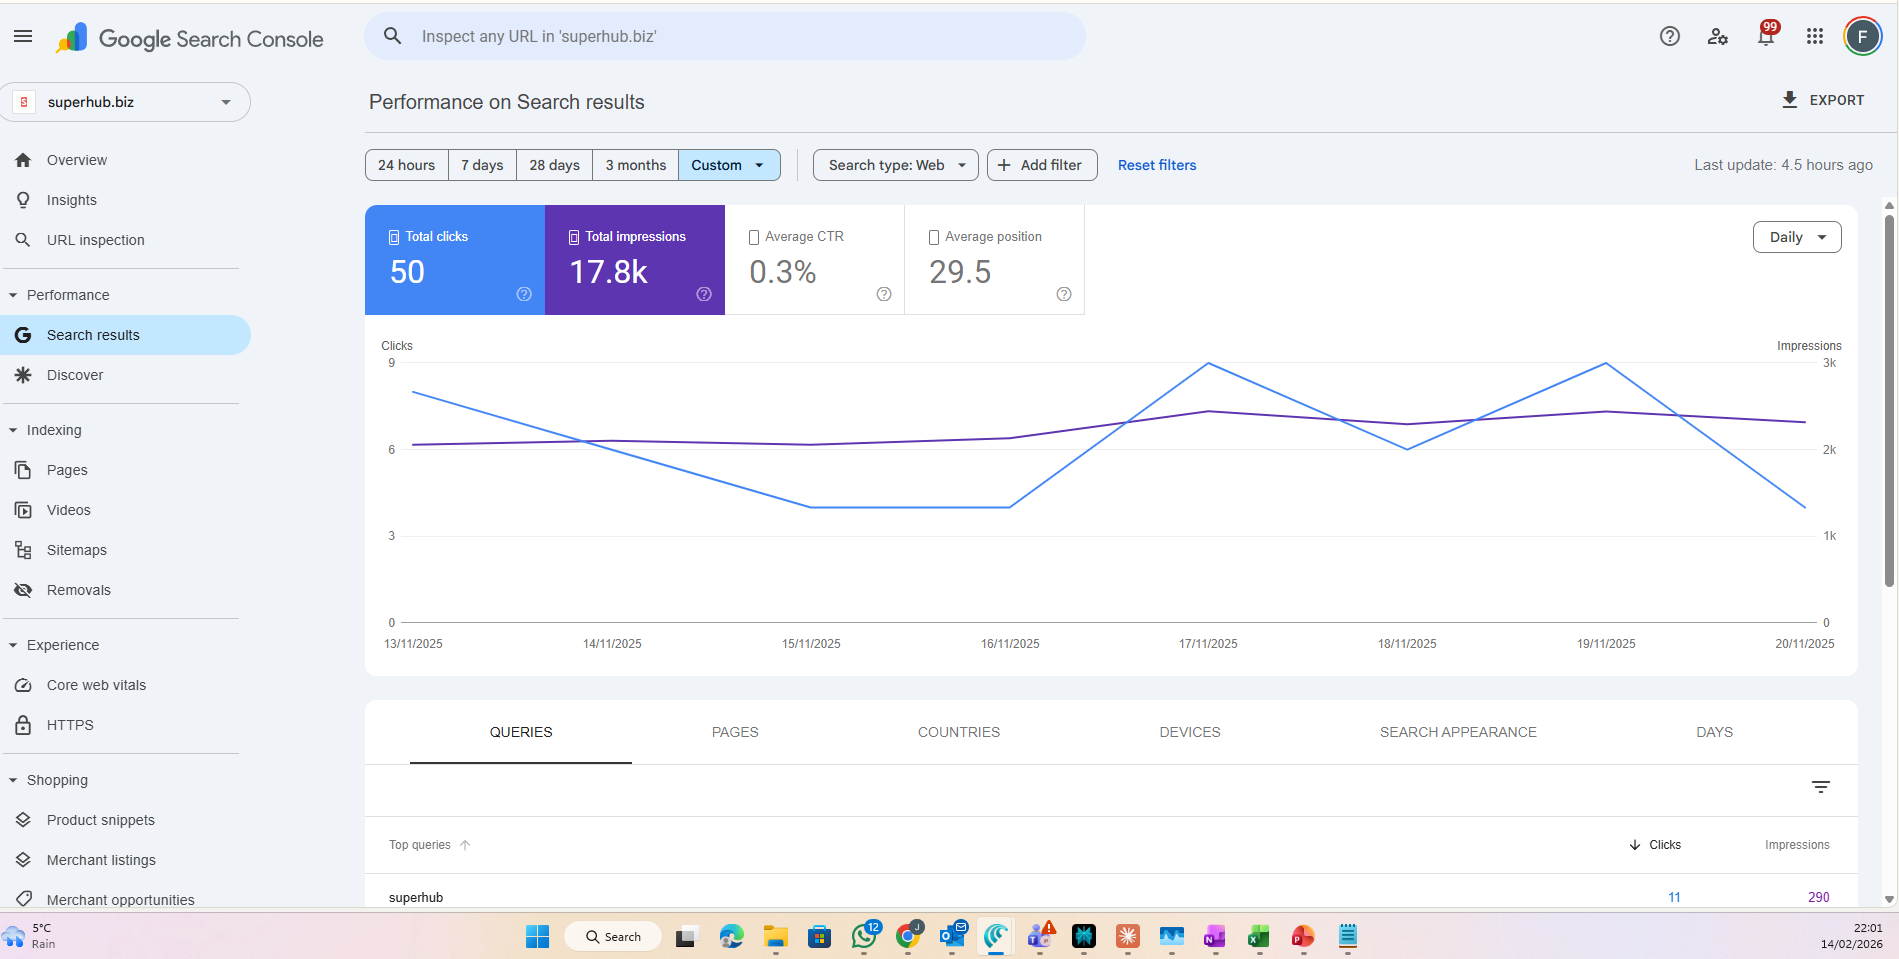Open the Google apps grid
The image size is (1899, 959).
pyautogui.click(x=1814, y=37)
